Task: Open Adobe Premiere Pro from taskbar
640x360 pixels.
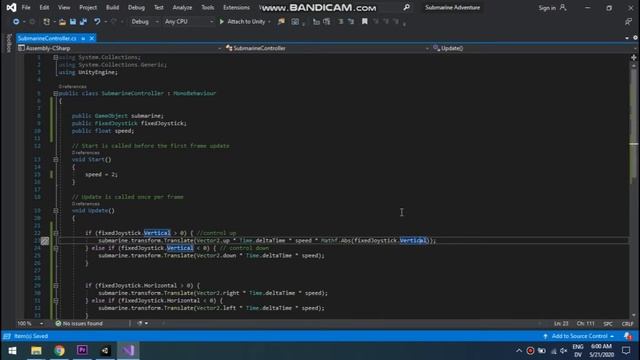Action: click(x=82, y=351)
